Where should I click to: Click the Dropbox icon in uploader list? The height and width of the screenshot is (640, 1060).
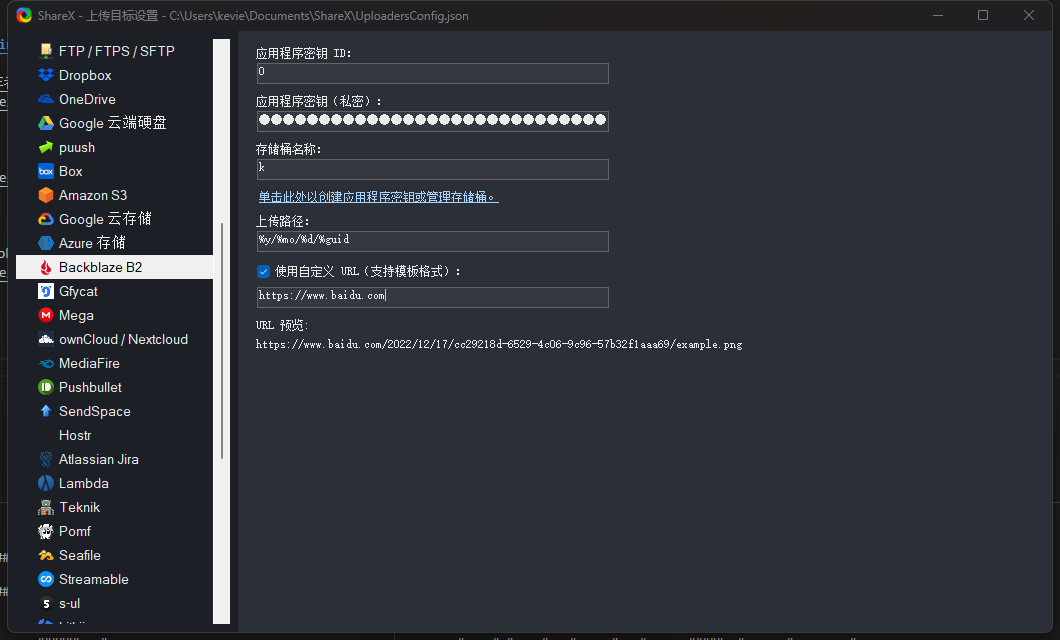(x=45, y=75)
